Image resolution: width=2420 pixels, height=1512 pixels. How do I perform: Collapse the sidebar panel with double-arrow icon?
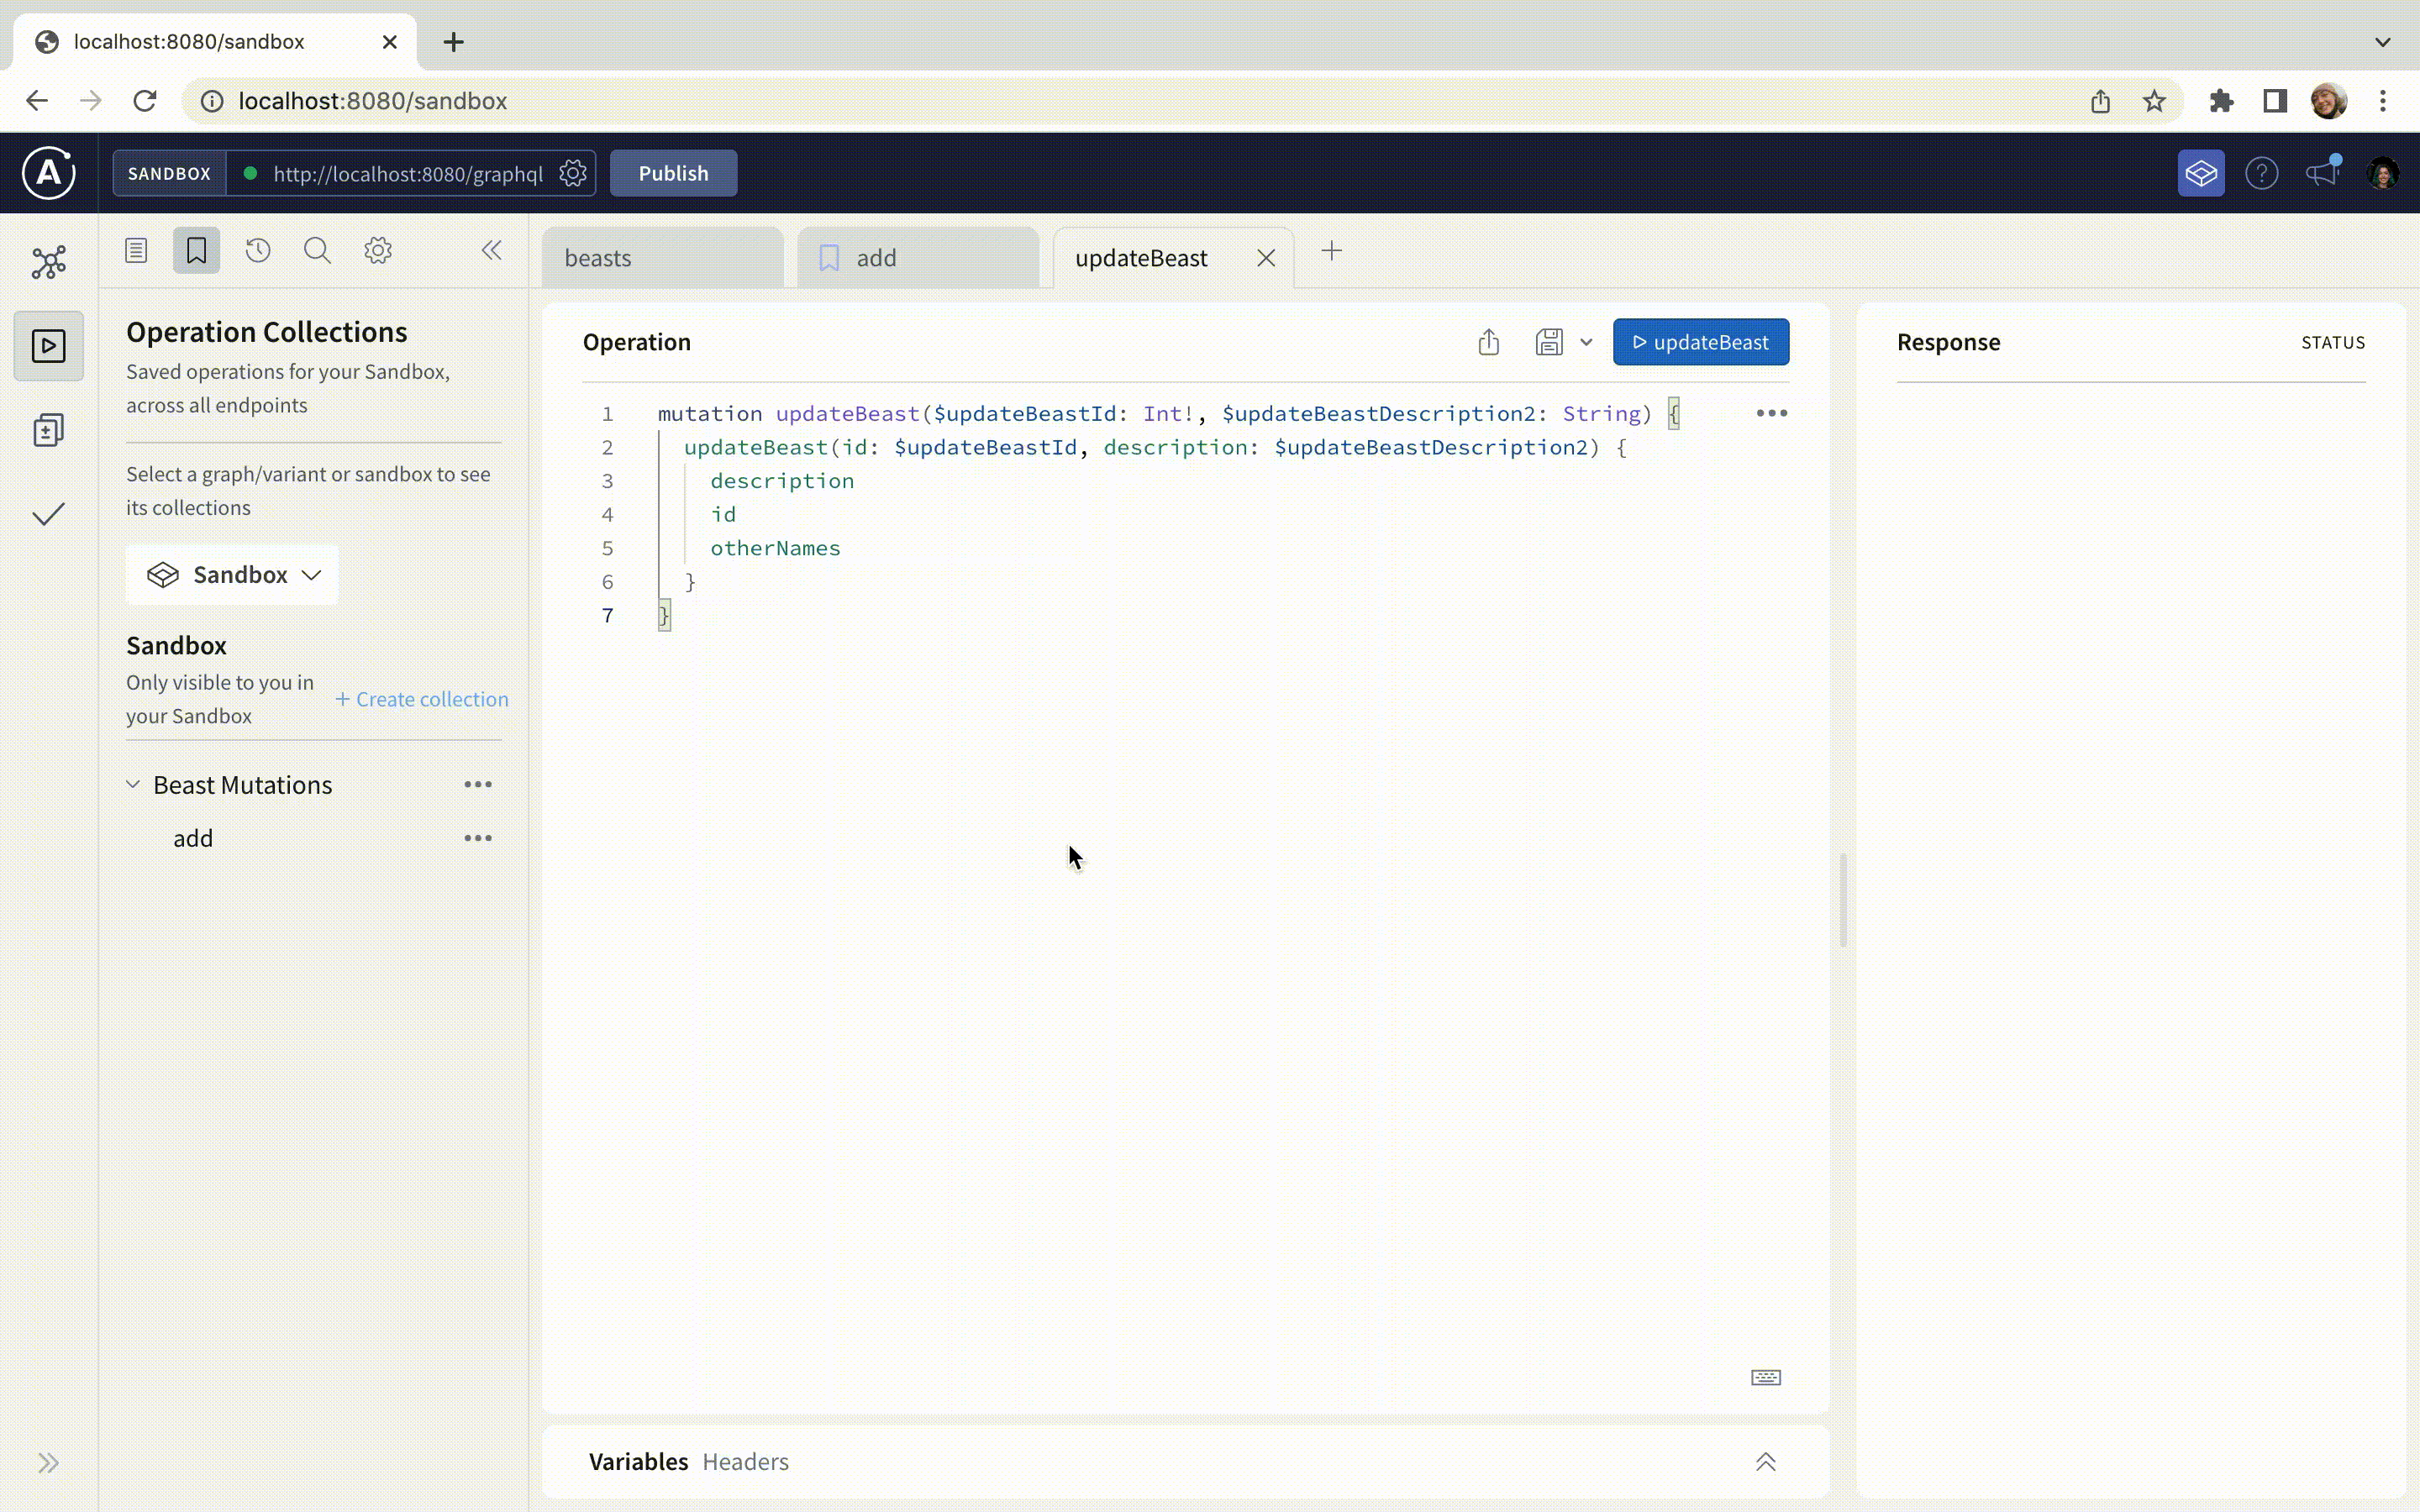pyautogui.click(x=491, y=250)
